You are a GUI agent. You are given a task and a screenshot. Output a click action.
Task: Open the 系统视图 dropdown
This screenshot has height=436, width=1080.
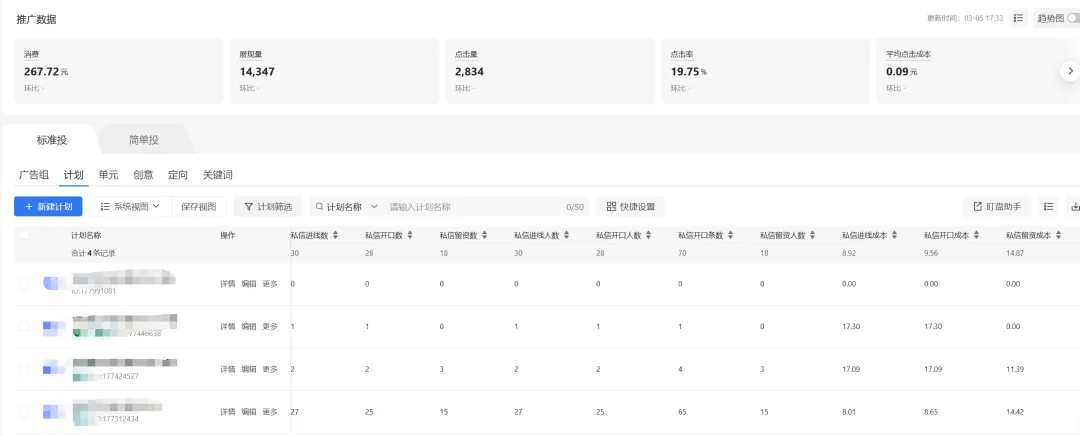130,206
